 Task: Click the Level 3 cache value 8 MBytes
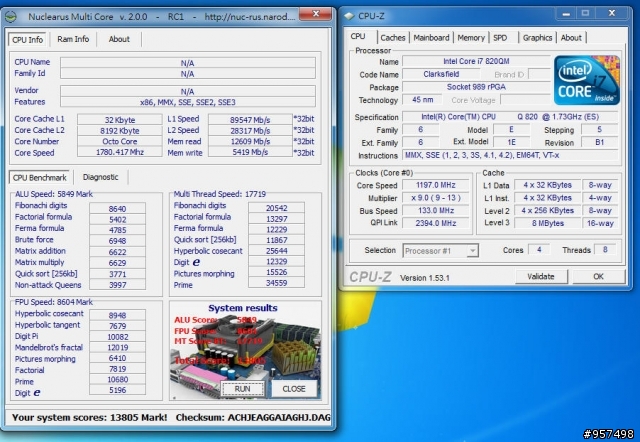[548, 223]
